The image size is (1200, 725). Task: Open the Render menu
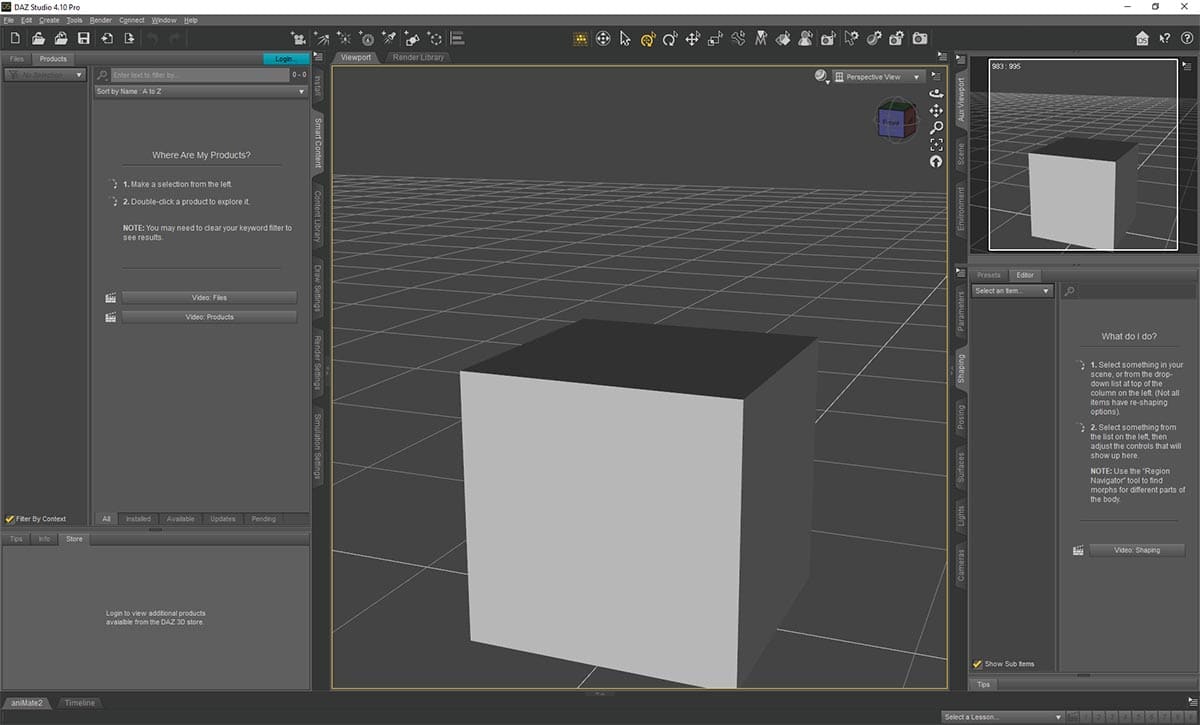pyautogui.click(x=100, y=19)
